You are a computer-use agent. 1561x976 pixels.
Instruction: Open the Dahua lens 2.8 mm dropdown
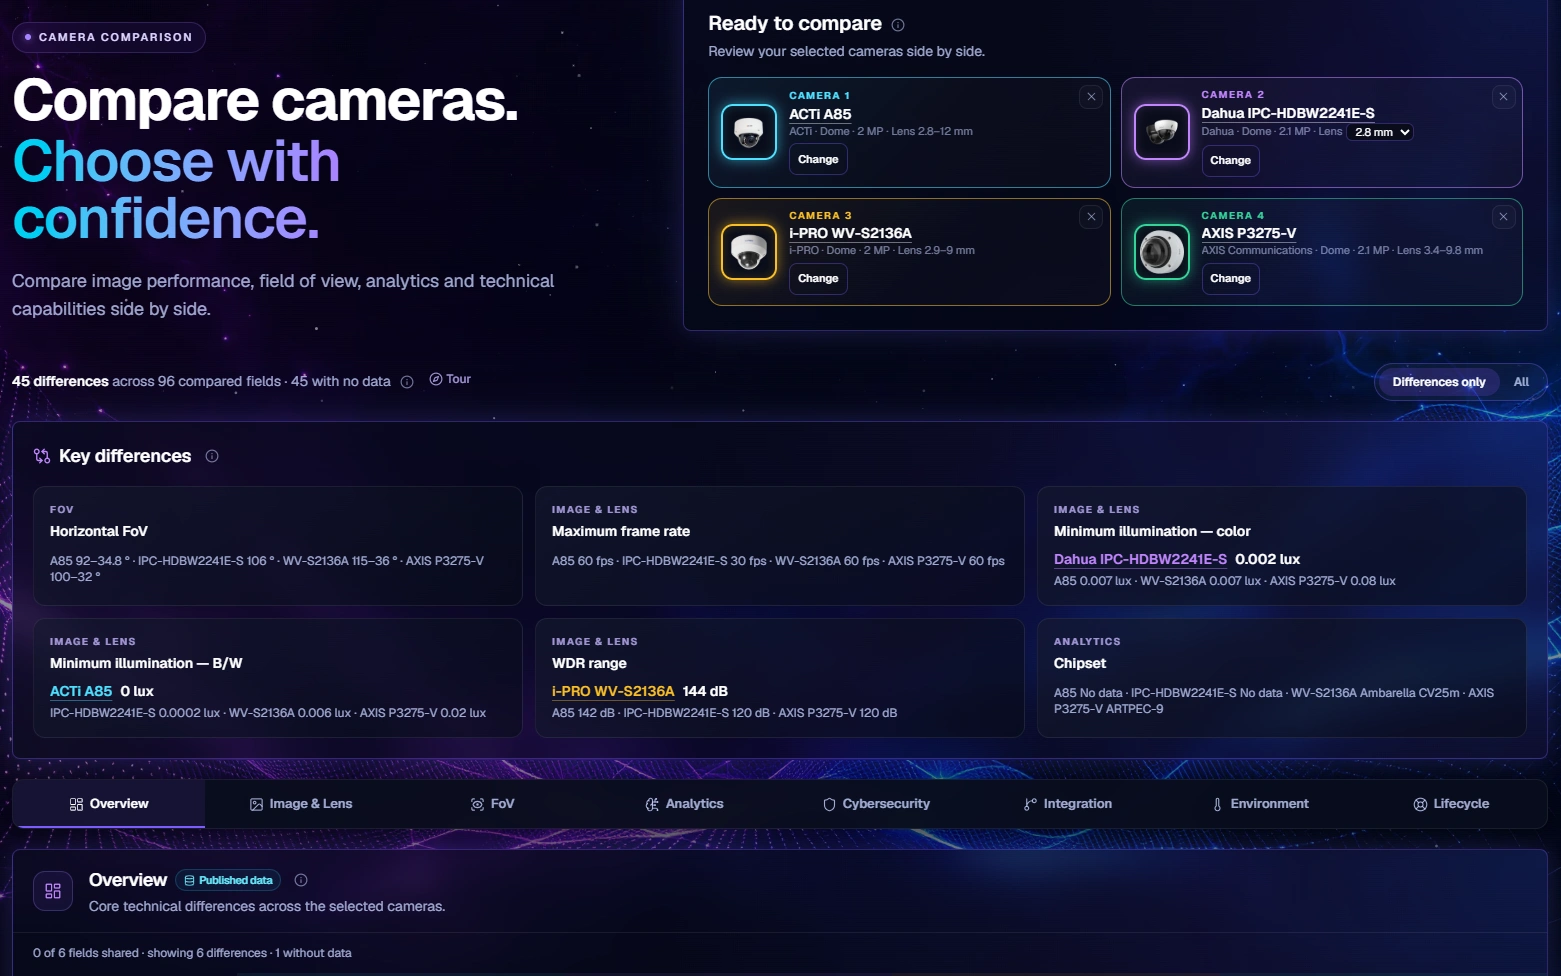(1380, 132)
